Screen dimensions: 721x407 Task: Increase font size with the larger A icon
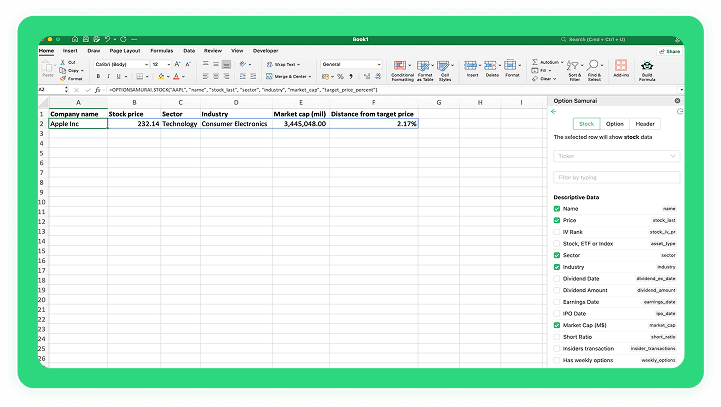177,64
